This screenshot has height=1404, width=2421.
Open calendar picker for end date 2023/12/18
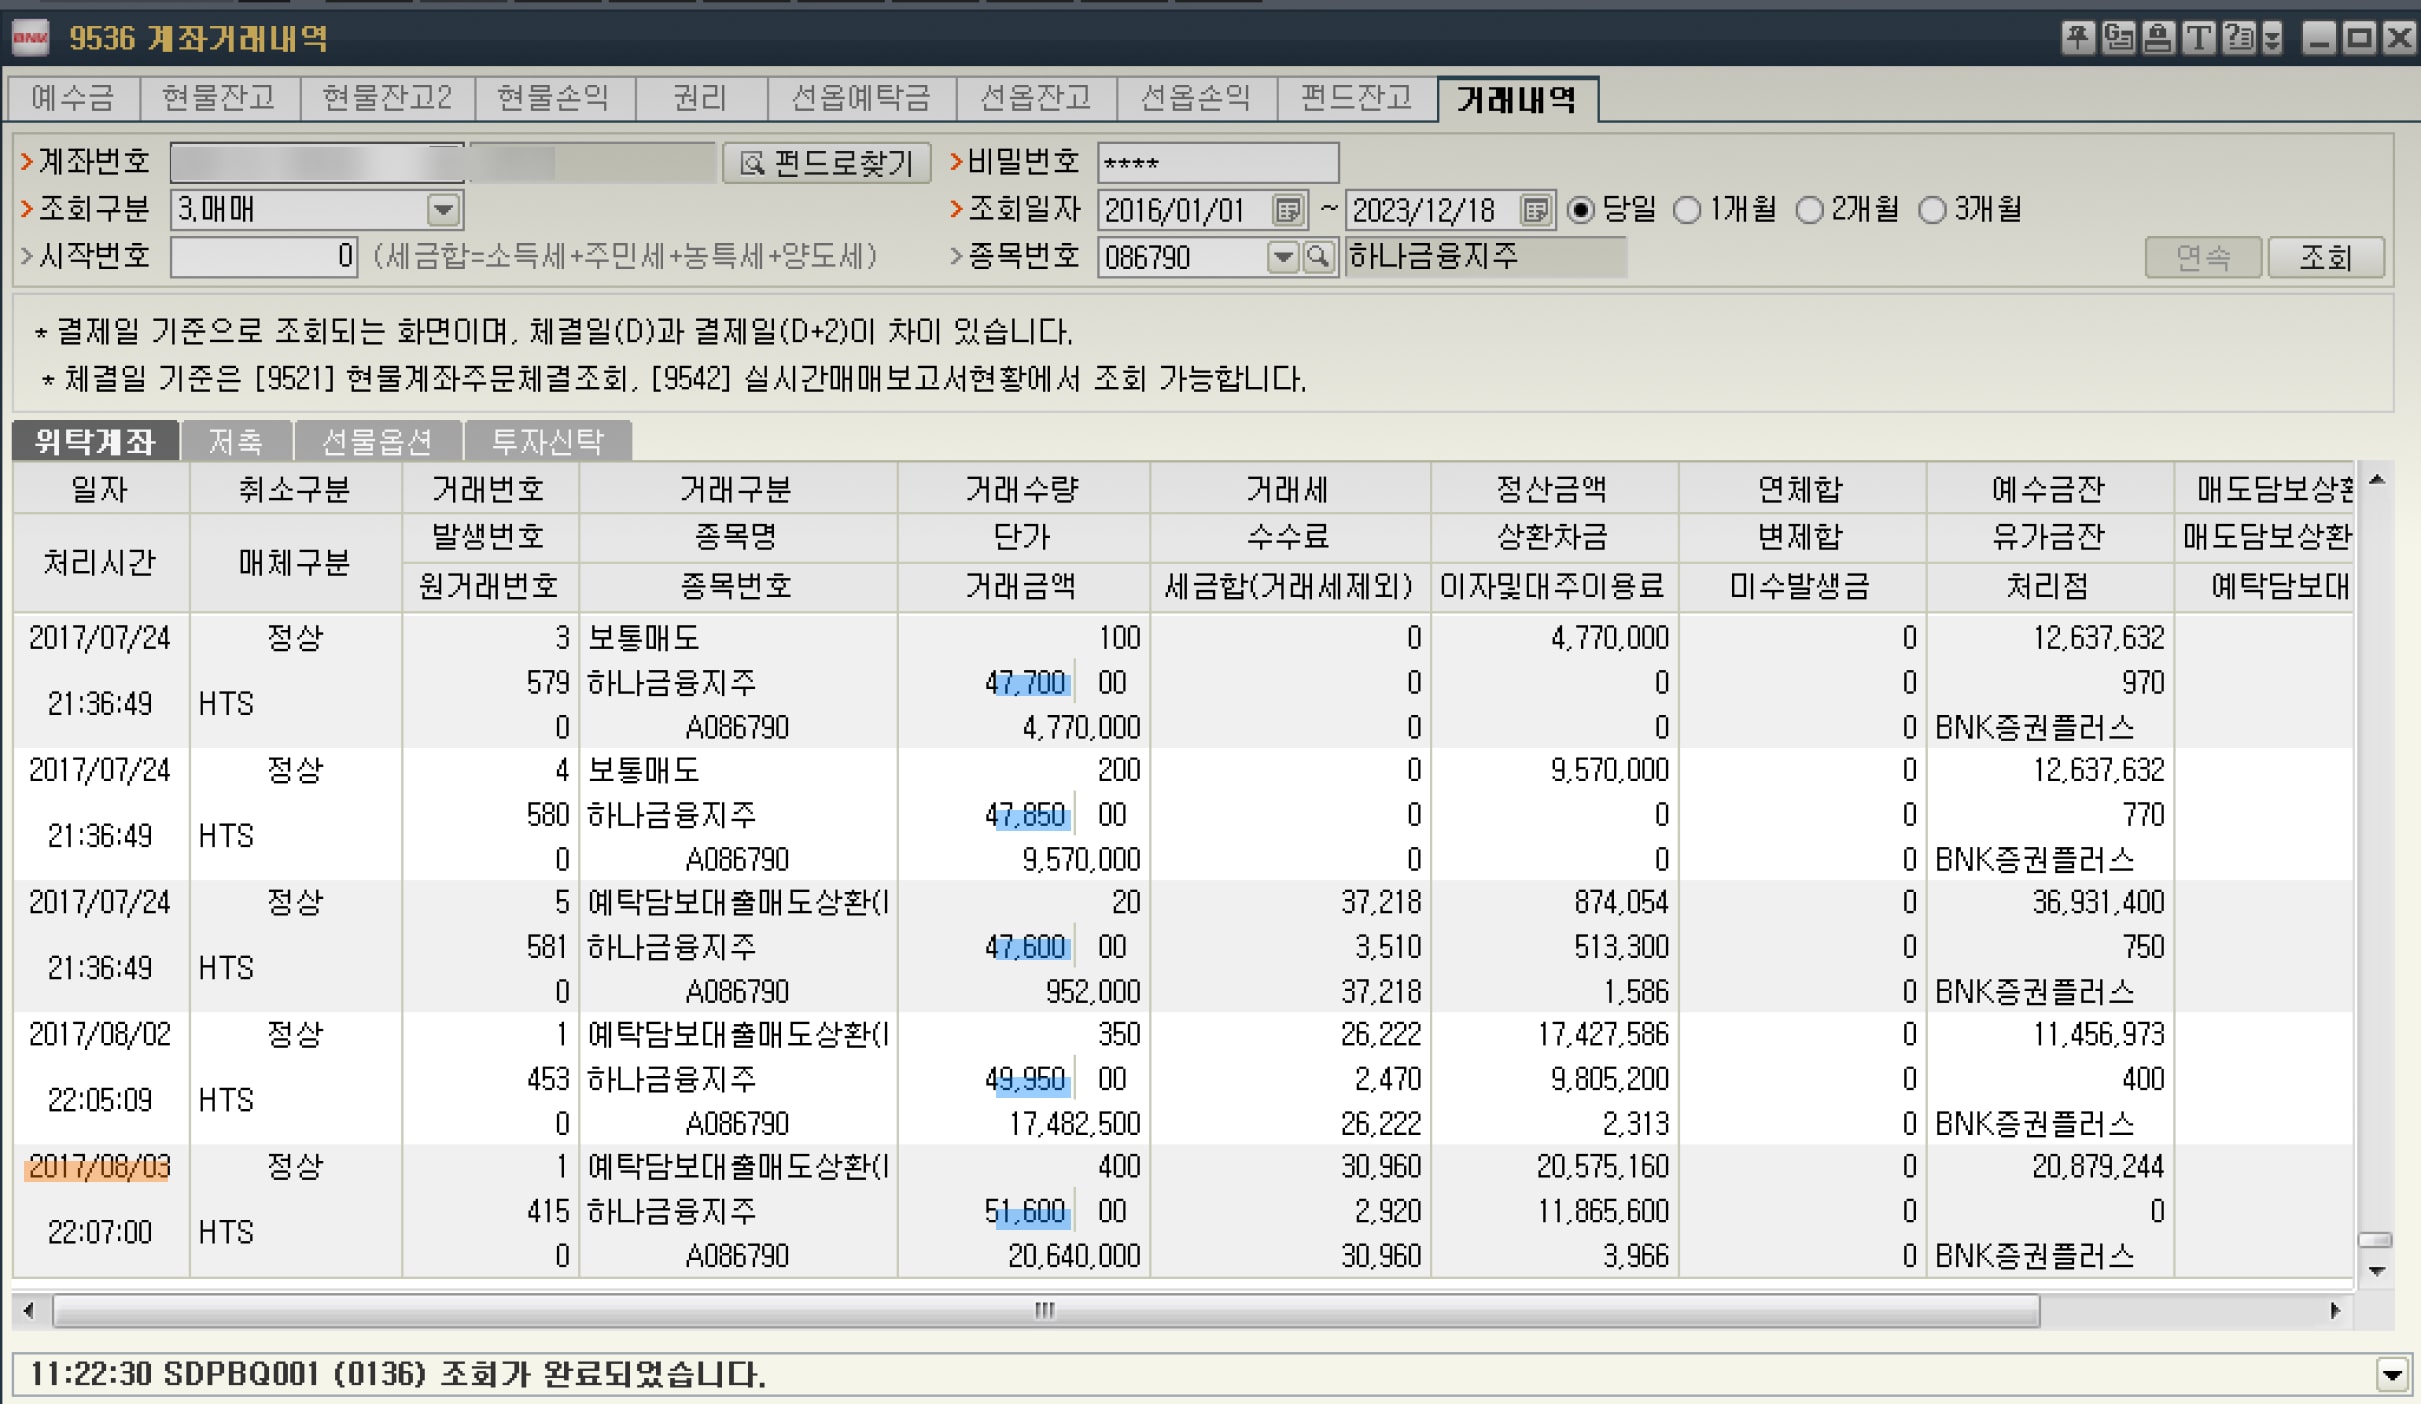1535,210
